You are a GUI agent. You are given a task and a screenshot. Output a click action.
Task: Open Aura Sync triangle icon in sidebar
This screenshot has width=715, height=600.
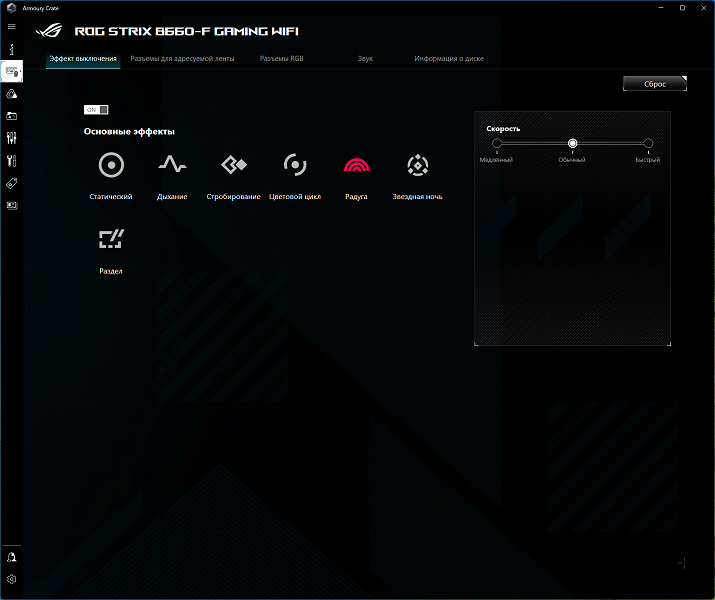pos(11,94)
